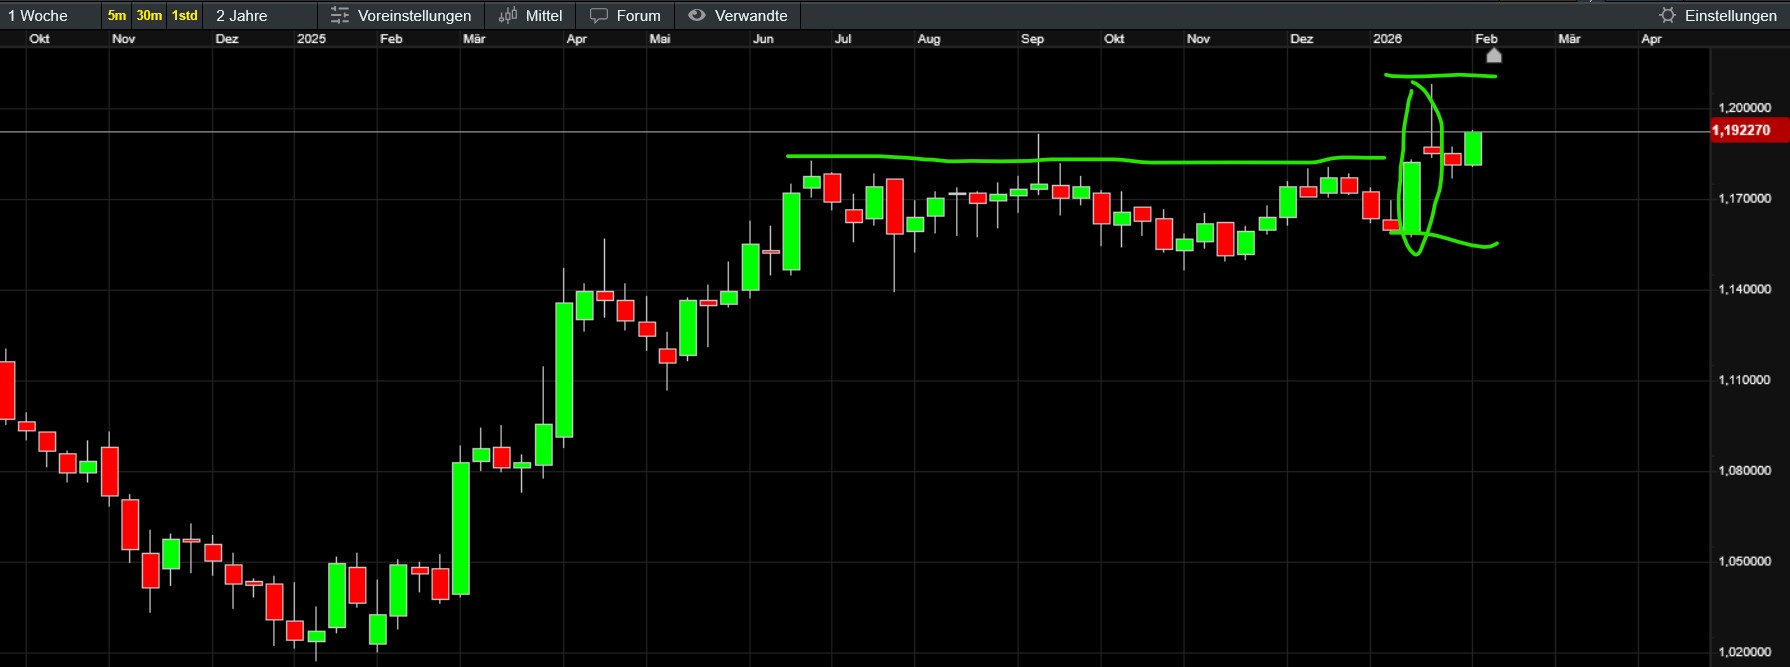This screenshot has height=667, width=1790.
Task: Click the Voreinstellungen sliders icon
Action: 340,16
